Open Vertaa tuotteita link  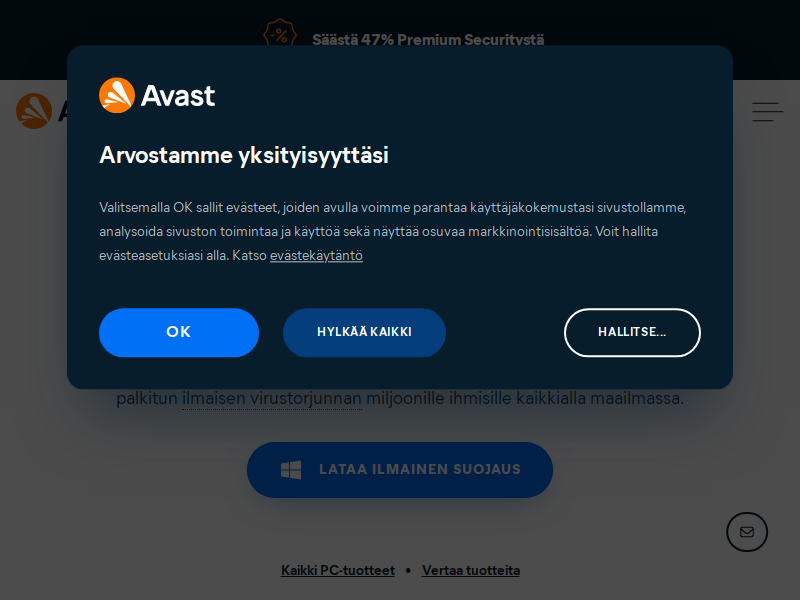click(x=471, y=570)
